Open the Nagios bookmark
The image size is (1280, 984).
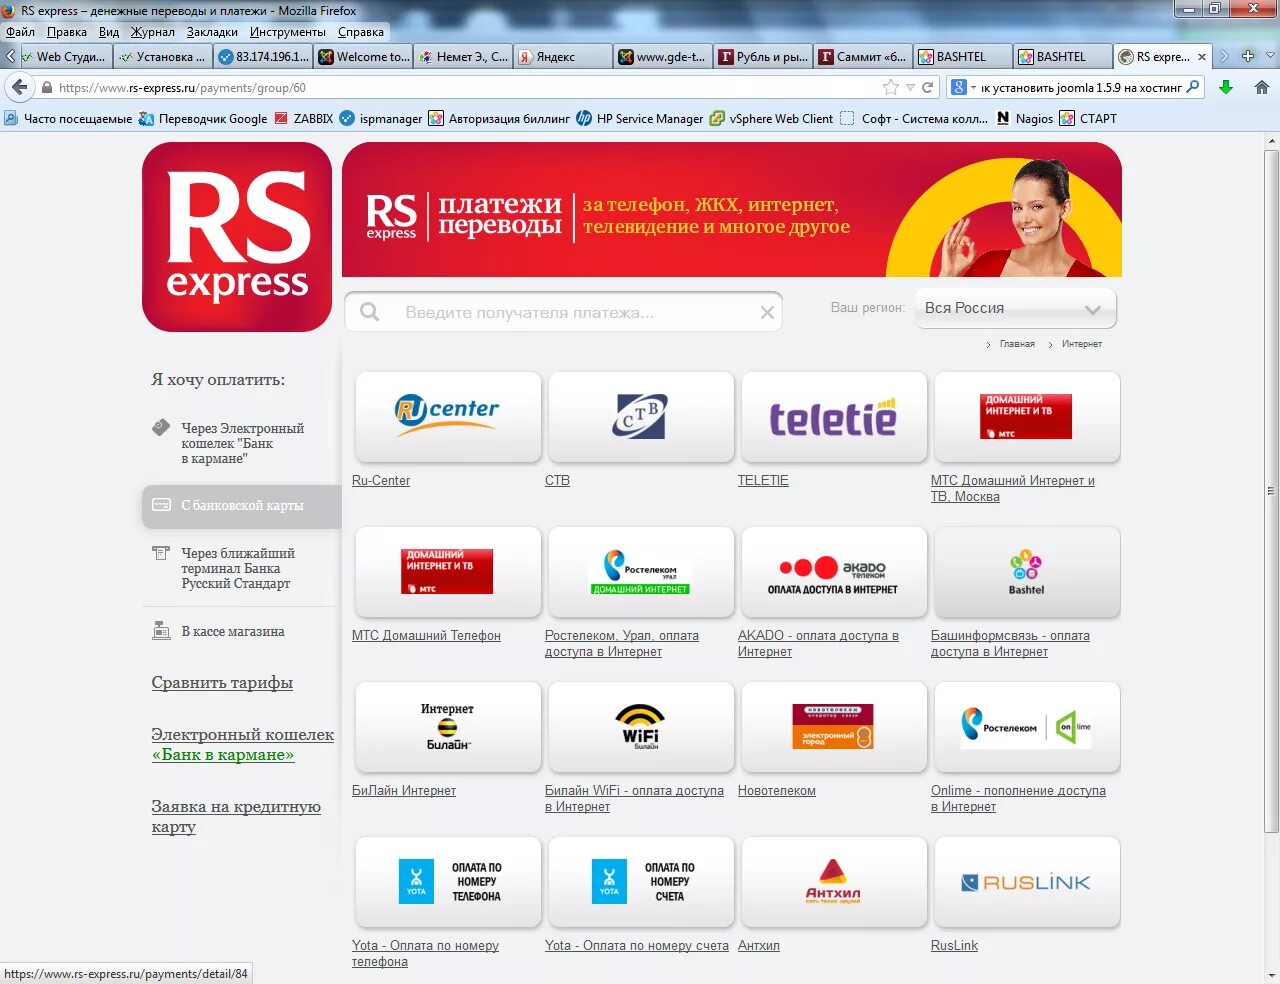(1024, 118)
